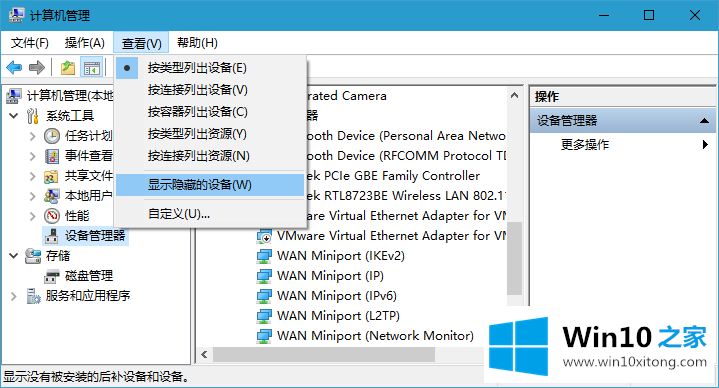
Task: Click the 设备管理器 header in Actions pane
Action: [x=622, y=121]
